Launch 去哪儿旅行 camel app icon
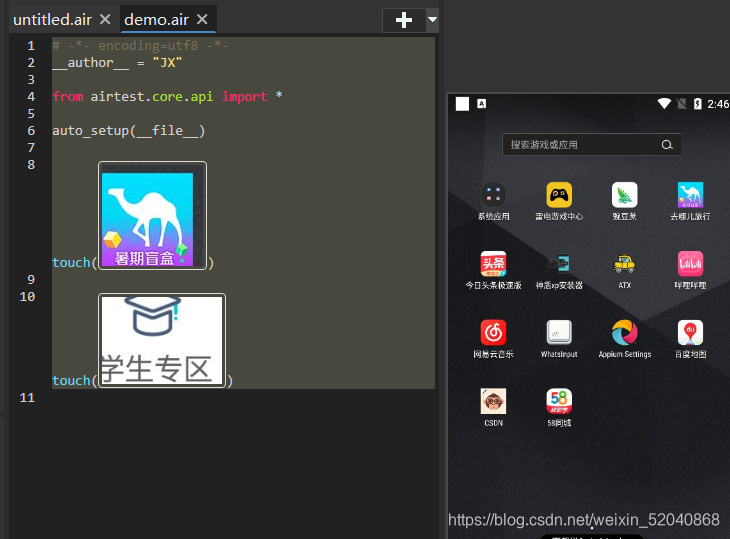The width and height of the screenshot is (730, 539). [690, 195]
